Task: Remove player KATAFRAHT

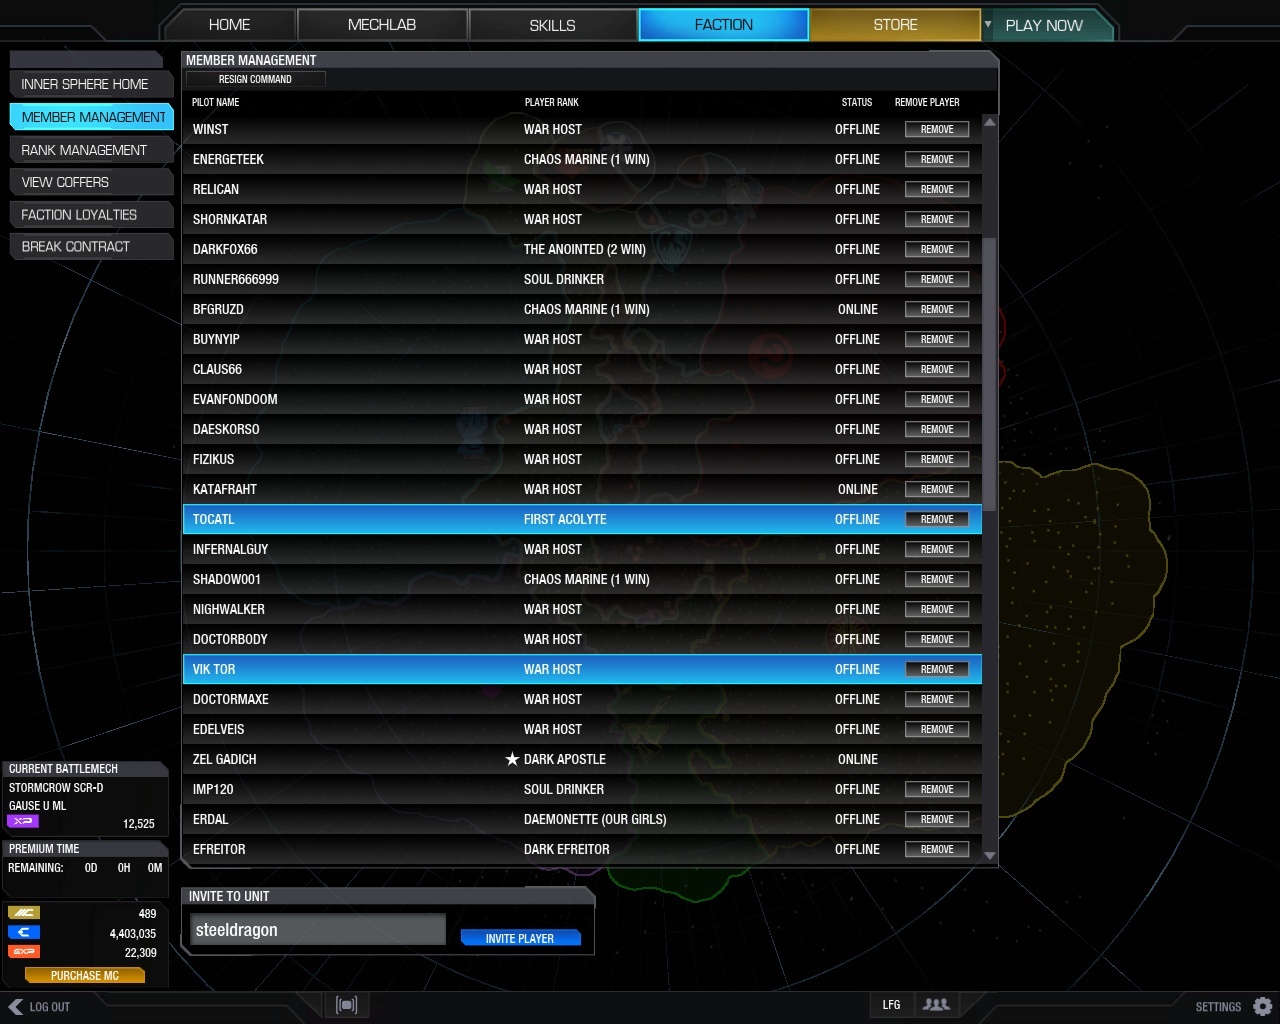Action: [937, 489]
